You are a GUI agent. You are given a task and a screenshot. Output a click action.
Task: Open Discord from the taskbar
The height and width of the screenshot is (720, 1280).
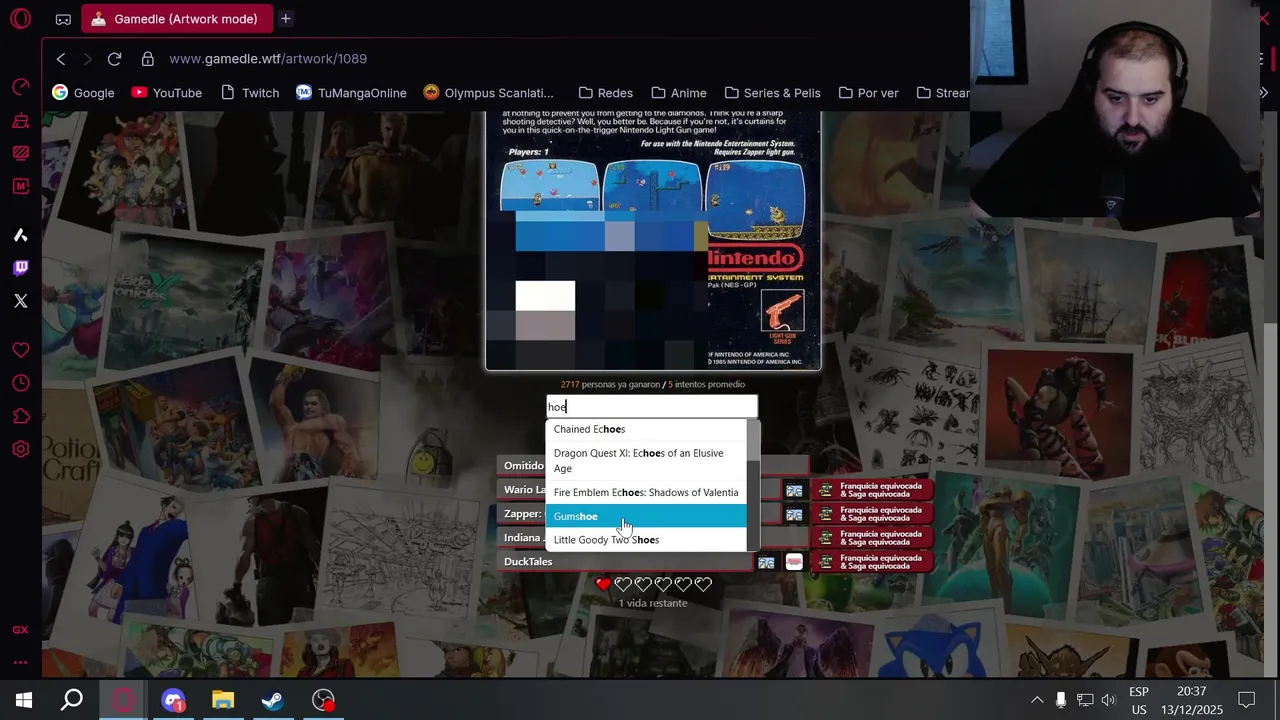[173, 700]
